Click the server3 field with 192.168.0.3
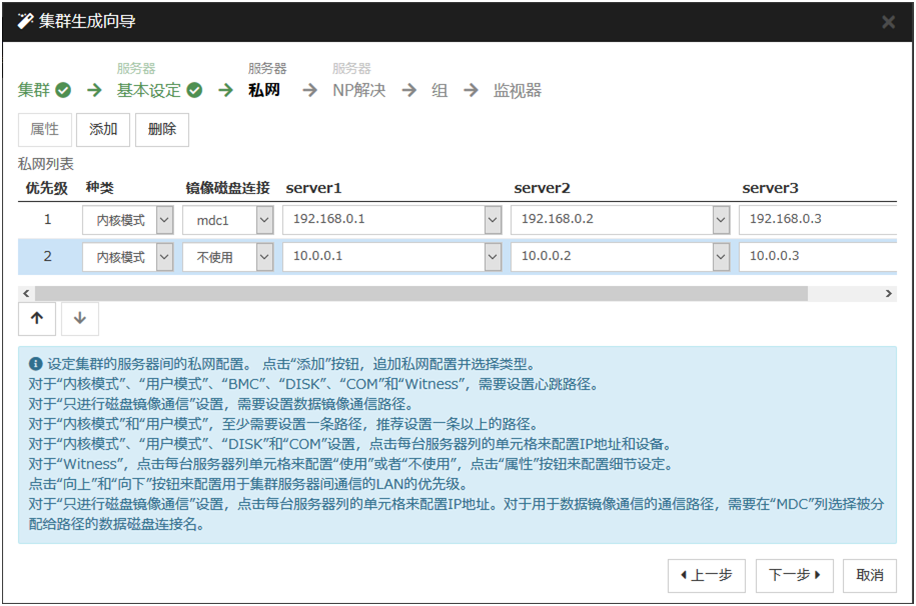Screen dimensions: 916x606 tap(815, 219)
